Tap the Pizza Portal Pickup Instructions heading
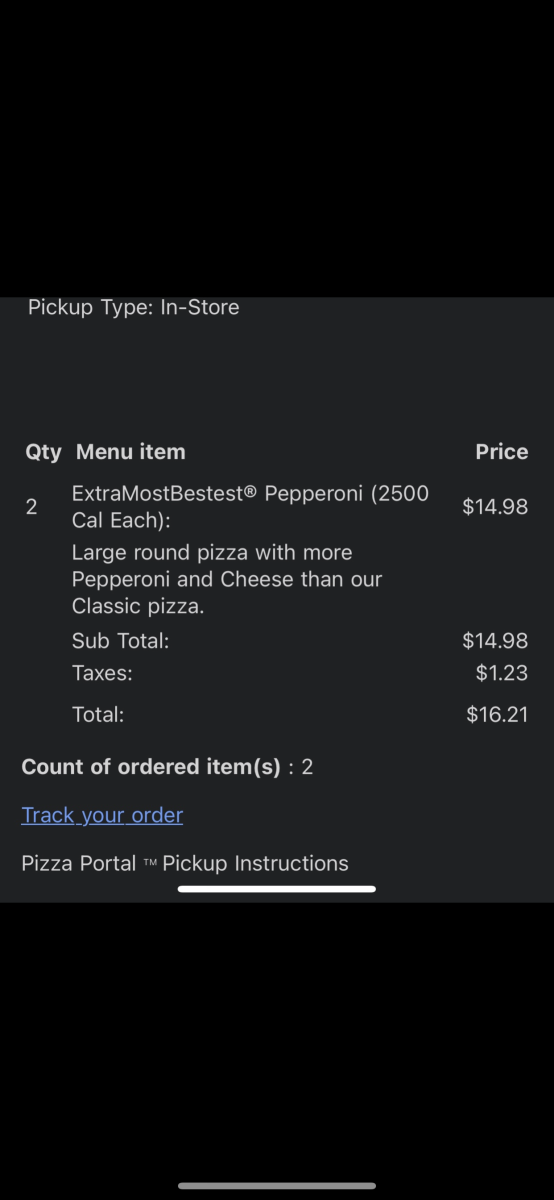The width and height of the screenshot is (554, 1200). click(185, 863)
